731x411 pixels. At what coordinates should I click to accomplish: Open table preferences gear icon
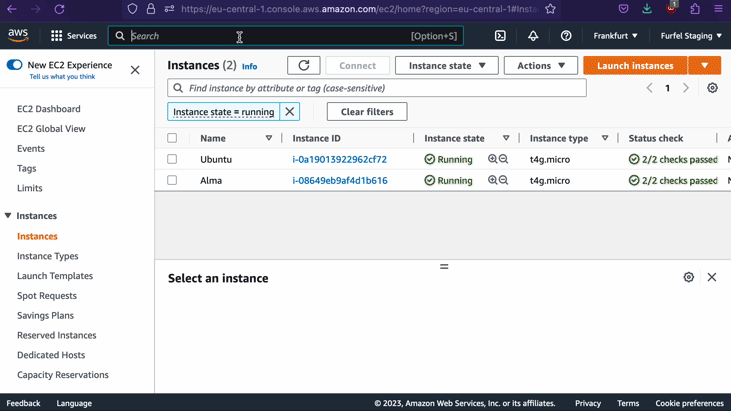(x=712, y=88)
